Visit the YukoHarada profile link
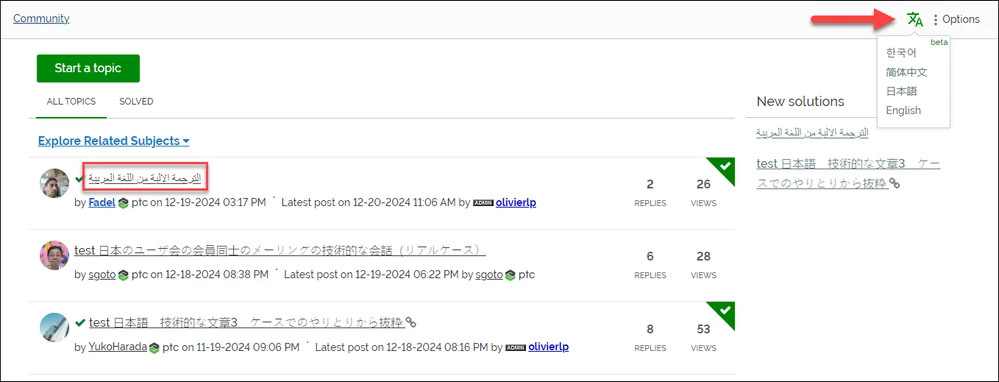The width and height of the screenshot is (999, 382). coord(118,347)
